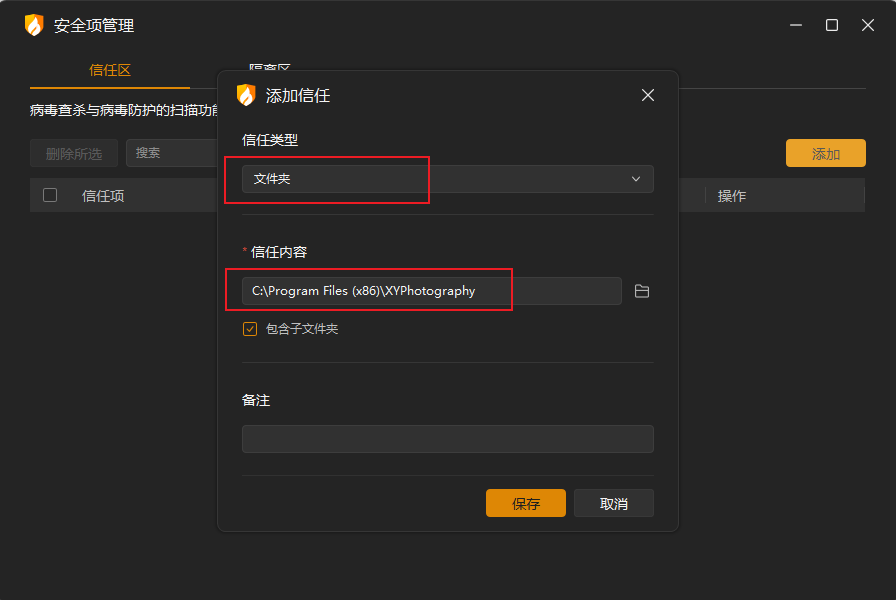
Task: Focus the 搜索 search box
Action: pos(172,153)
